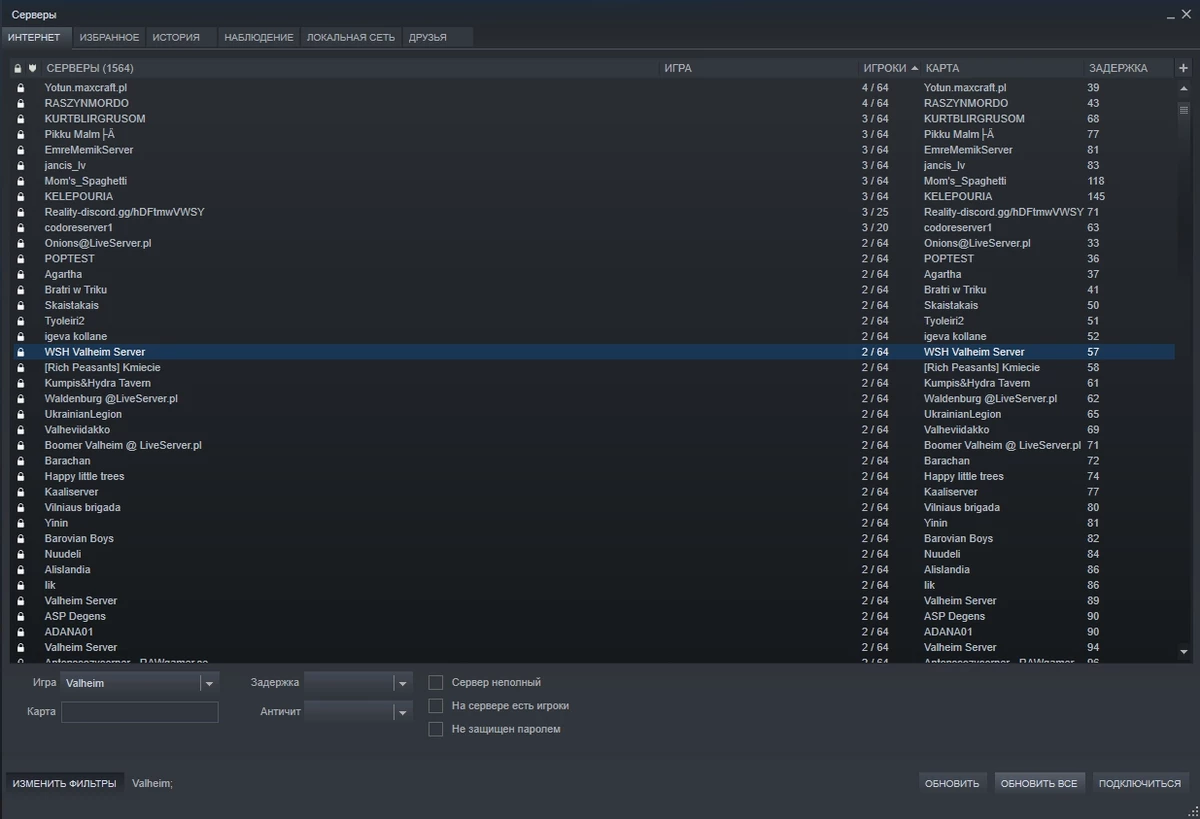Select server name 'Reality-discord.gg/hDFtmwVWSY'

tap(124, 212)
